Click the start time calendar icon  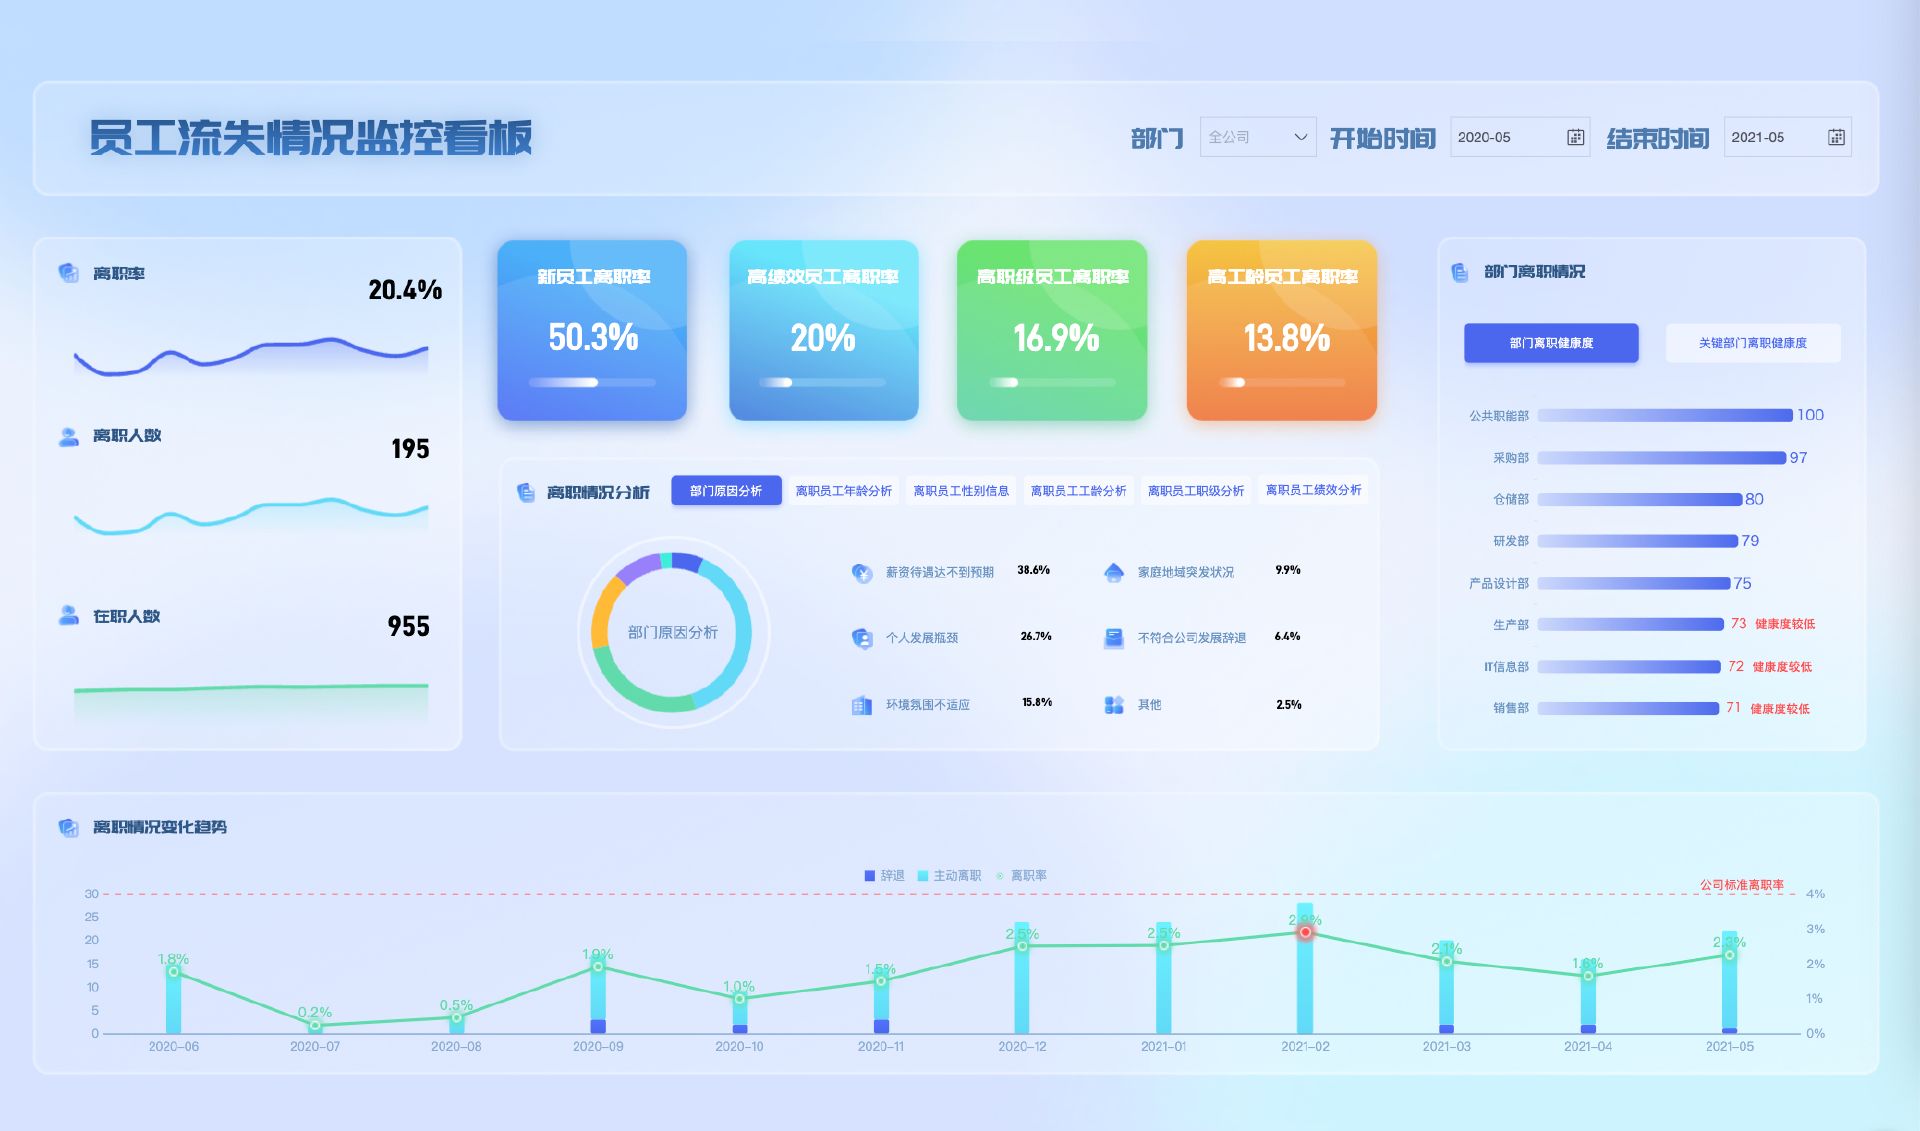[x=1575, y=137]
